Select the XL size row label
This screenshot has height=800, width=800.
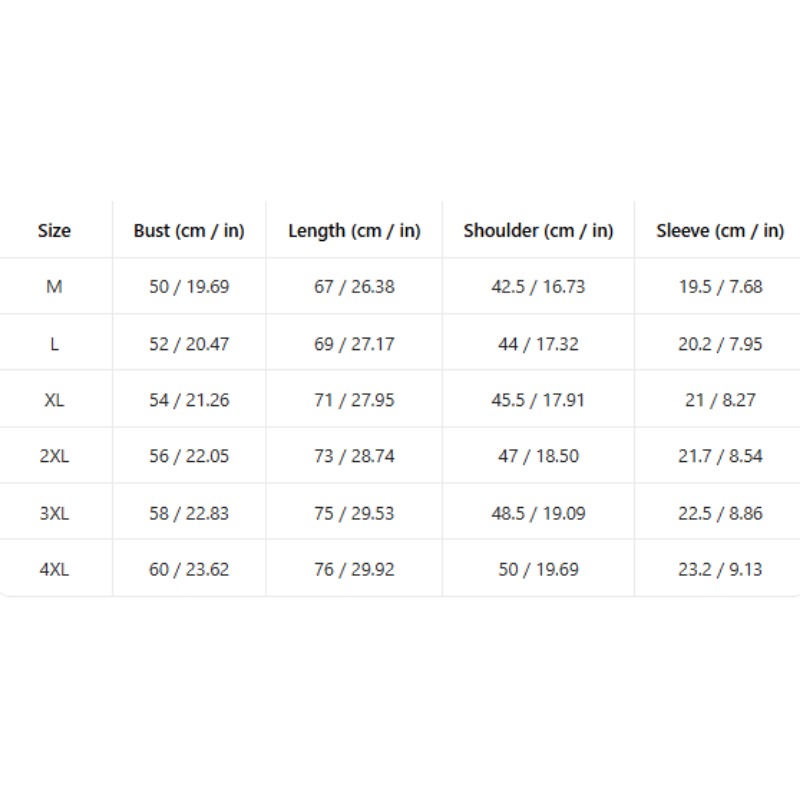54,400
